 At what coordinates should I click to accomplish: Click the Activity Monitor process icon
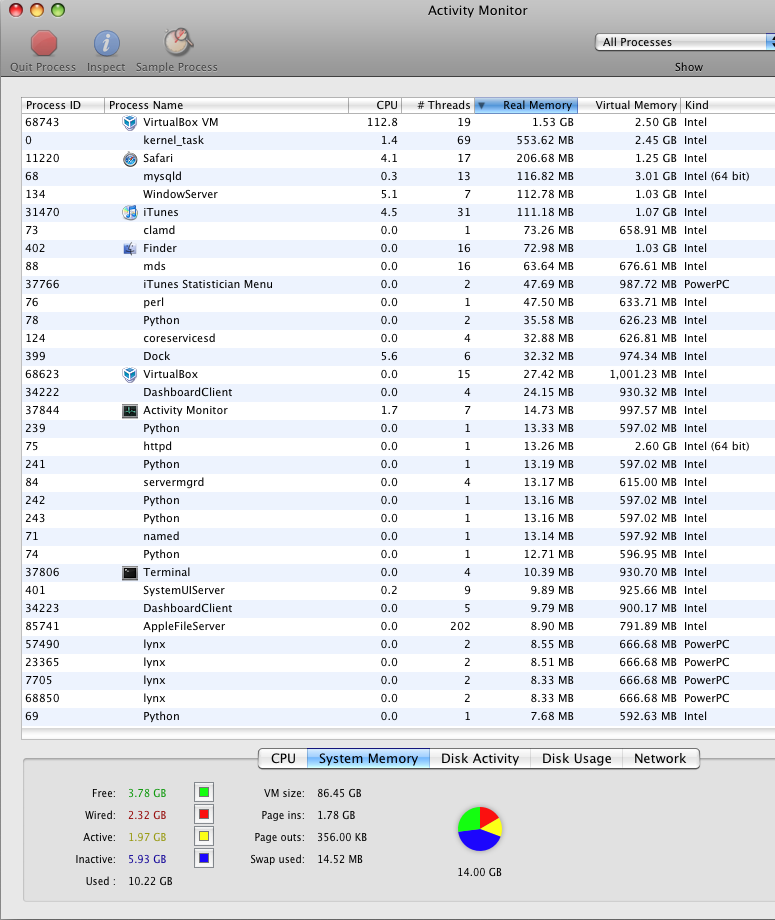[x=130, y=411]
